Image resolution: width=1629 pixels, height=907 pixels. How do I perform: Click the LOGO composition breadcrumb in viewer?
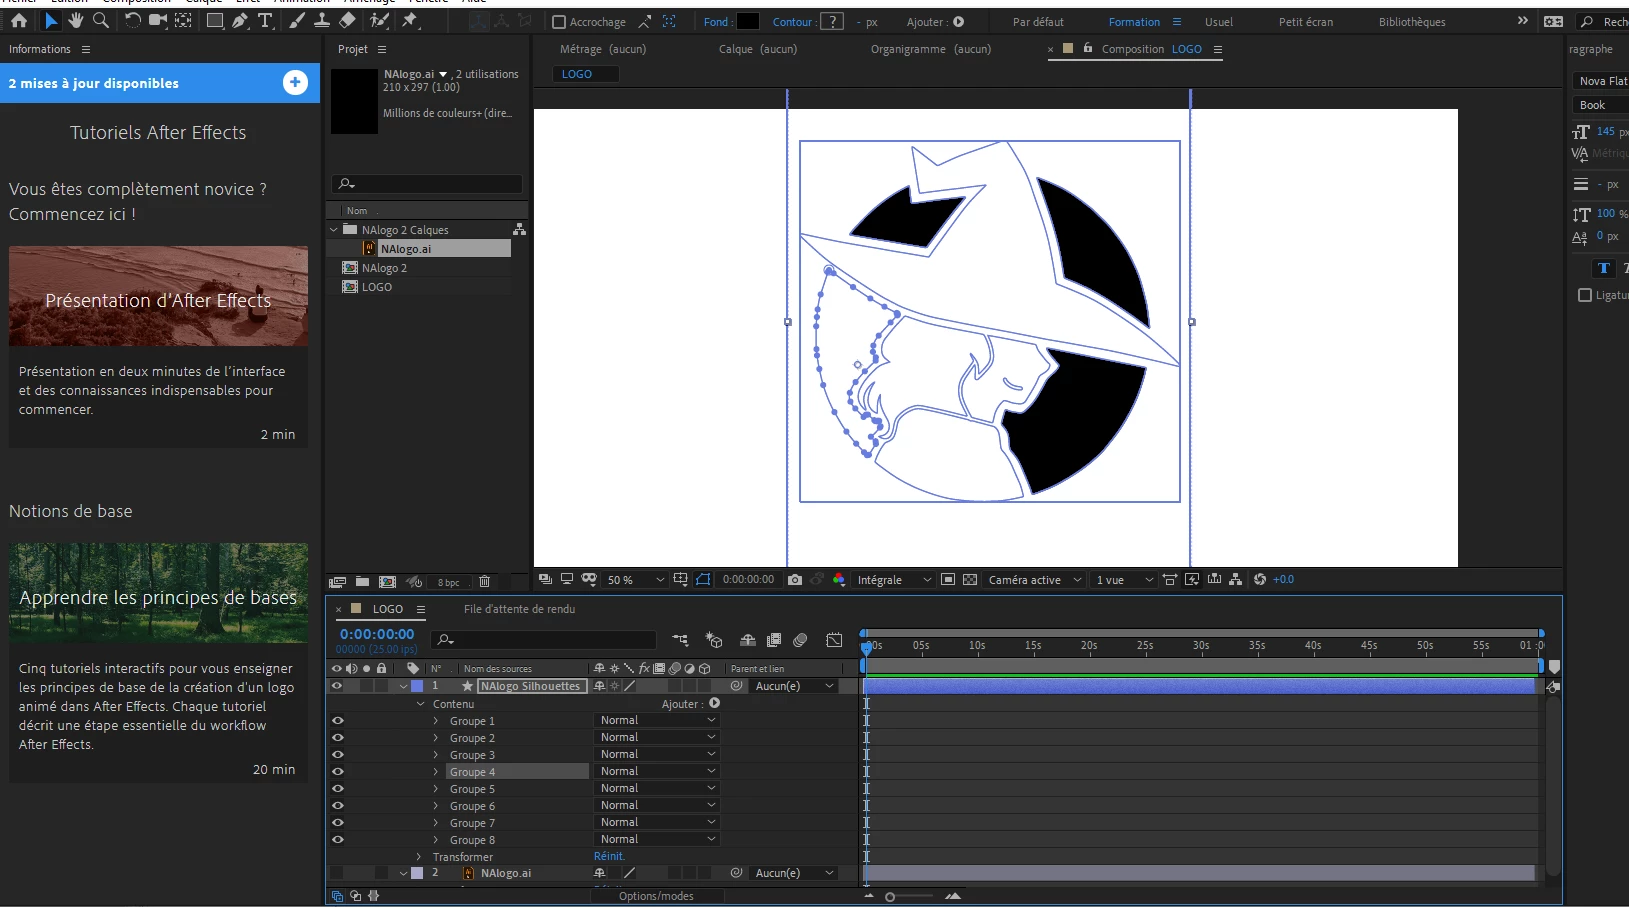585,74
